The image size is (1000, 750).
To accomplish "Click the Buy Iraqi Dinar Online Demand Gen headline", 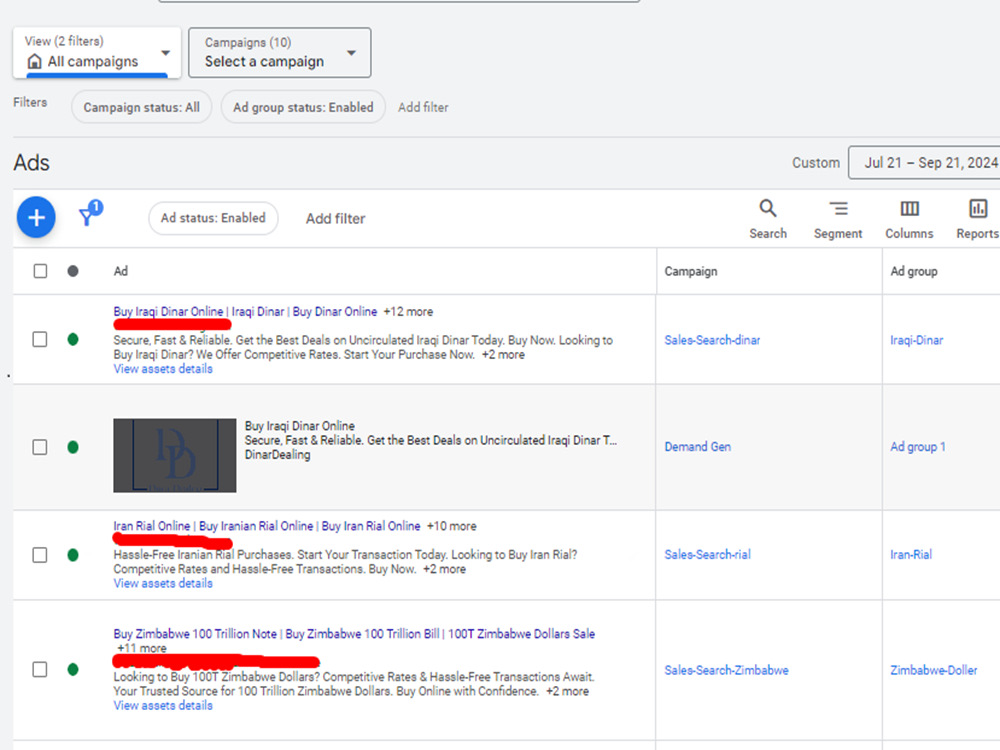I will [x=300, y=425].
